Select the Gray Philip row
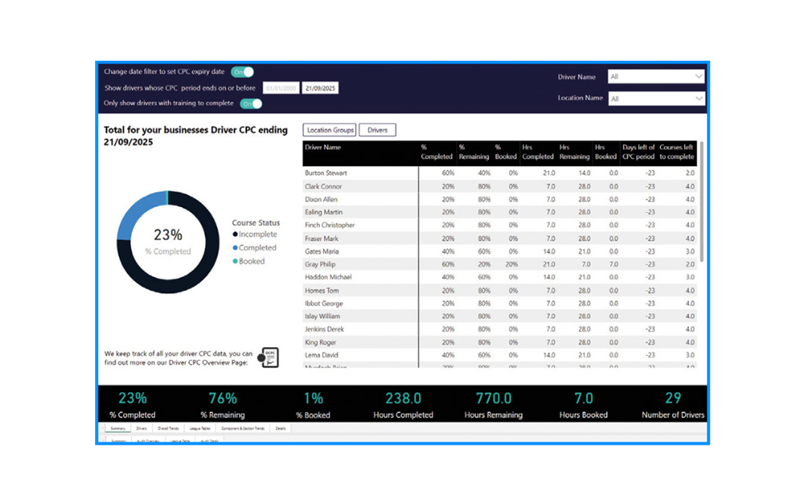800x480 pixels. [500, 264]
